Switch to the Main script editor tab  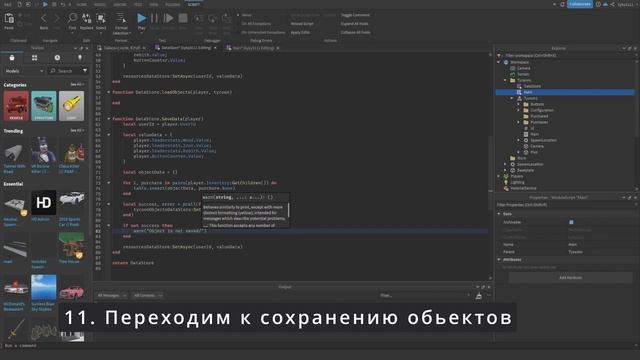pyautogui.click(x=253, y=48)
